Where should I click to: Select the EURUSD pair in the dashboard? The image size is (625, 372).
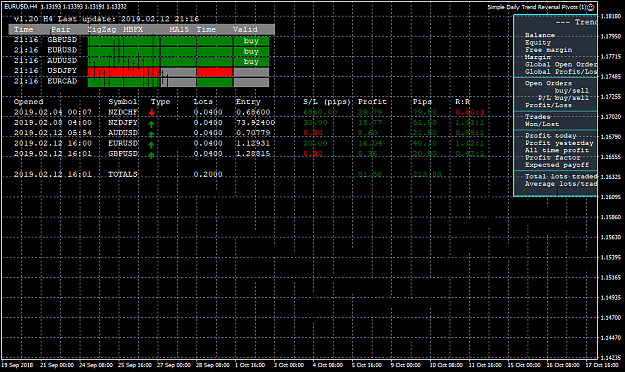click(x=62, y=50)
